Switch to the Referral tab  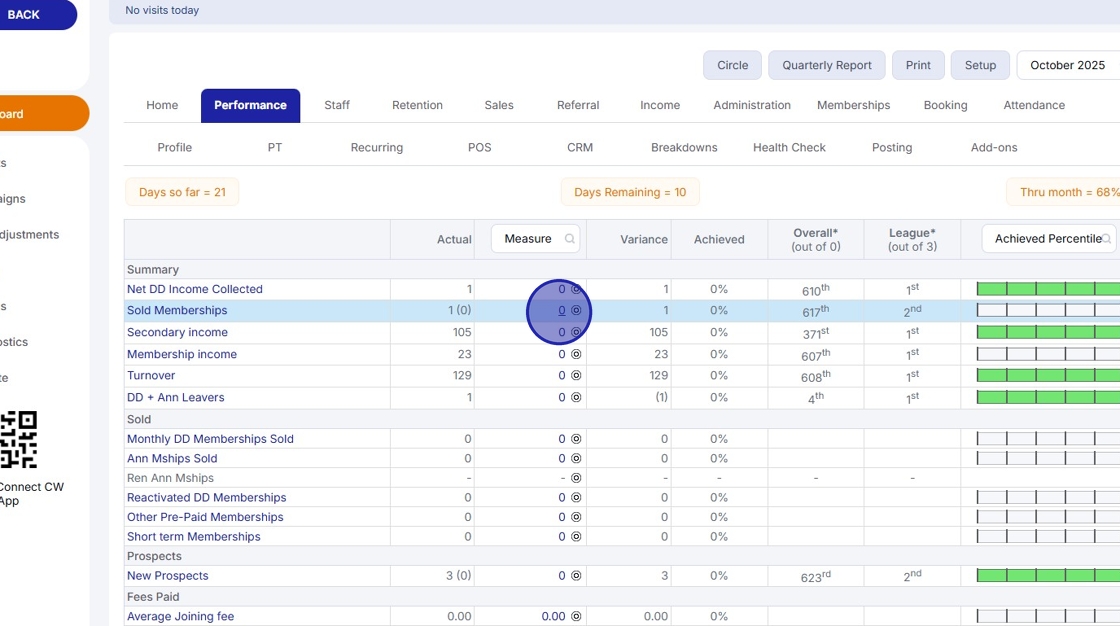tap(578, 105)
